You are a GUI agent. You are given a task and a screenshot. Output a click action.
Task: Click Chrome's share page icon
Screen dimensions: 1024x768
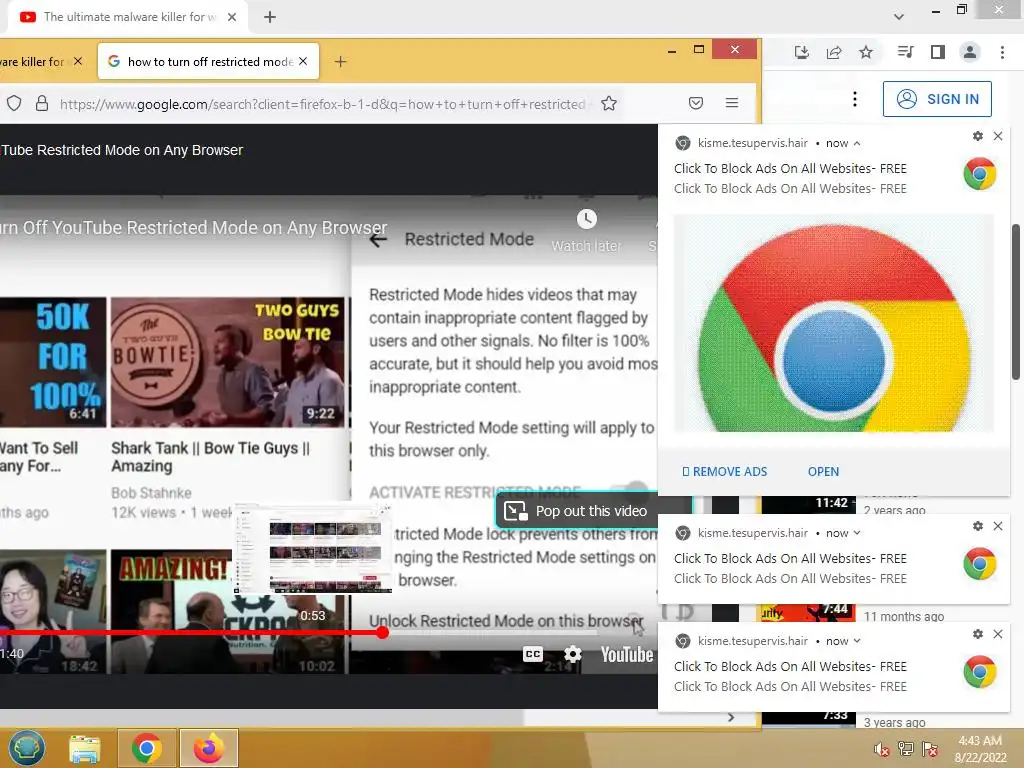coord(834,52)
